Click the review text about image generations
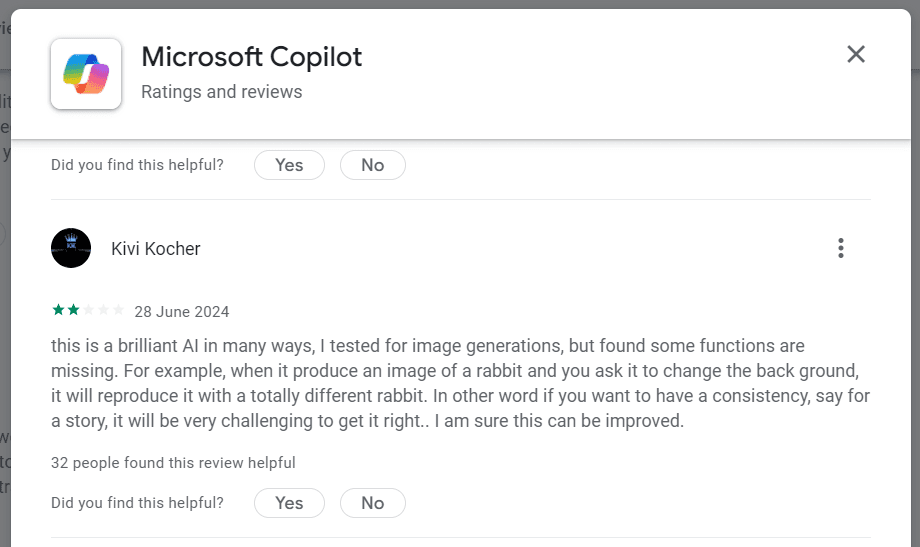The width and height of the screenshot is (920, 547). [x=460, y=383]
